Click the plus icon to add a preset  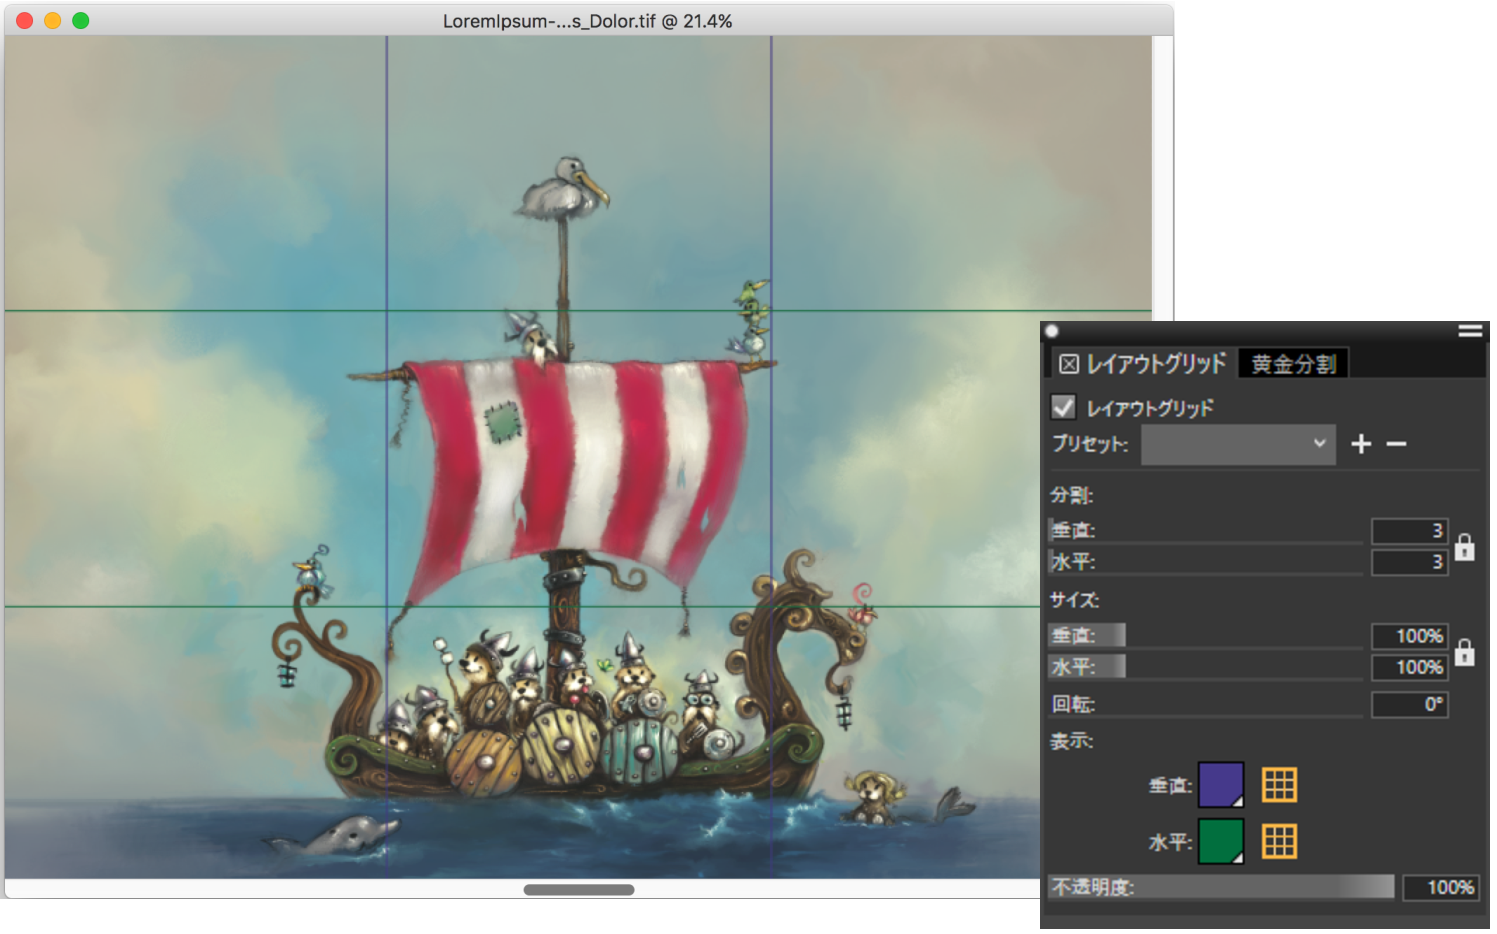click(x=1360, y=444)
